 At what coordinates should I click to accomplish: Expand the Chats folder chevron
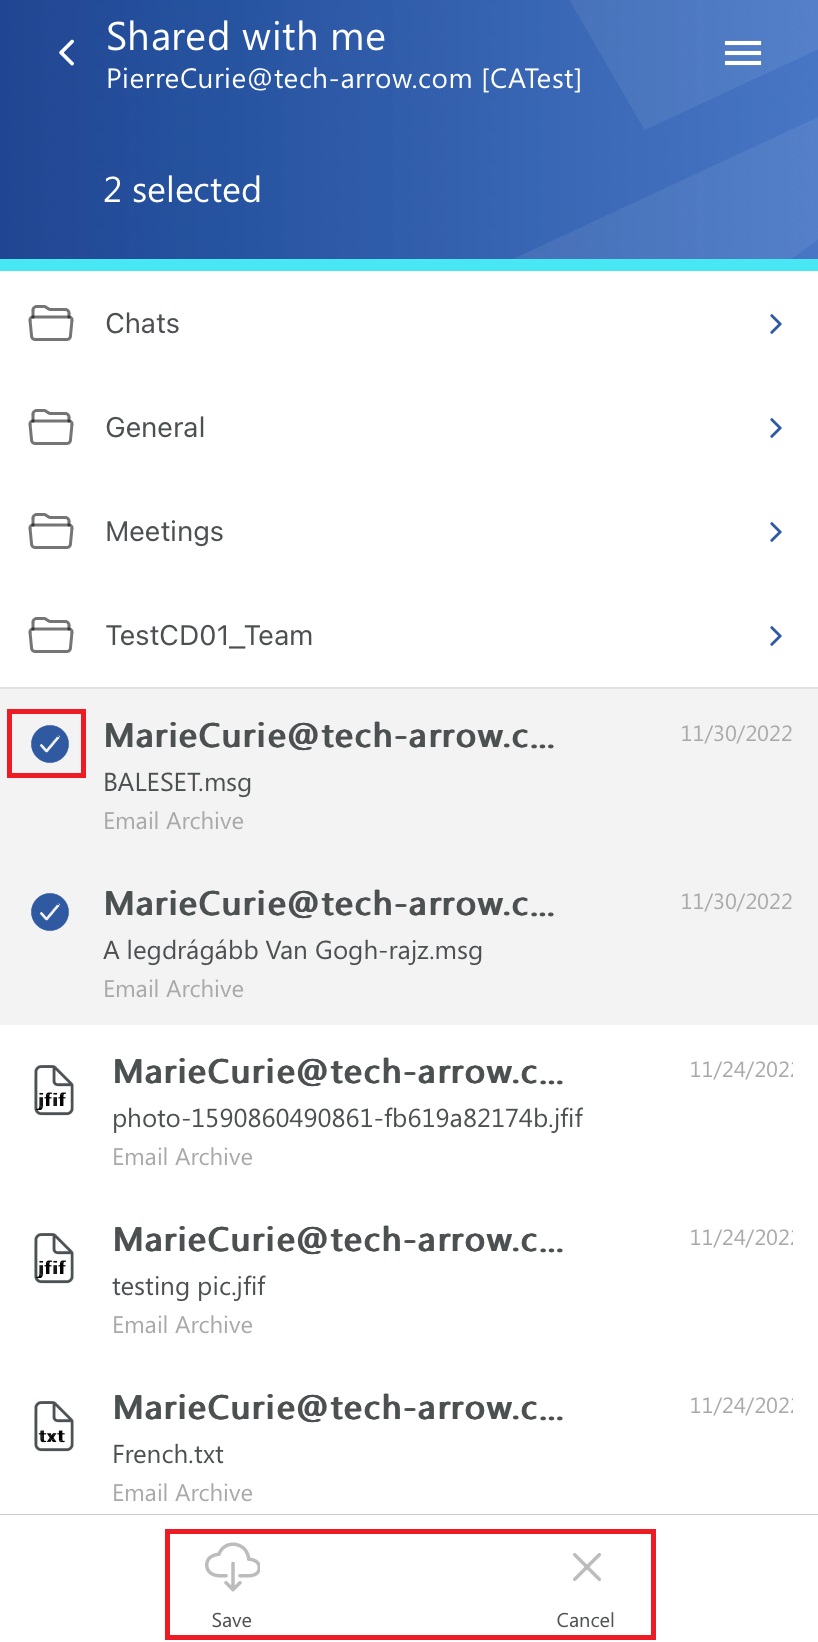(x=775, y=324)
